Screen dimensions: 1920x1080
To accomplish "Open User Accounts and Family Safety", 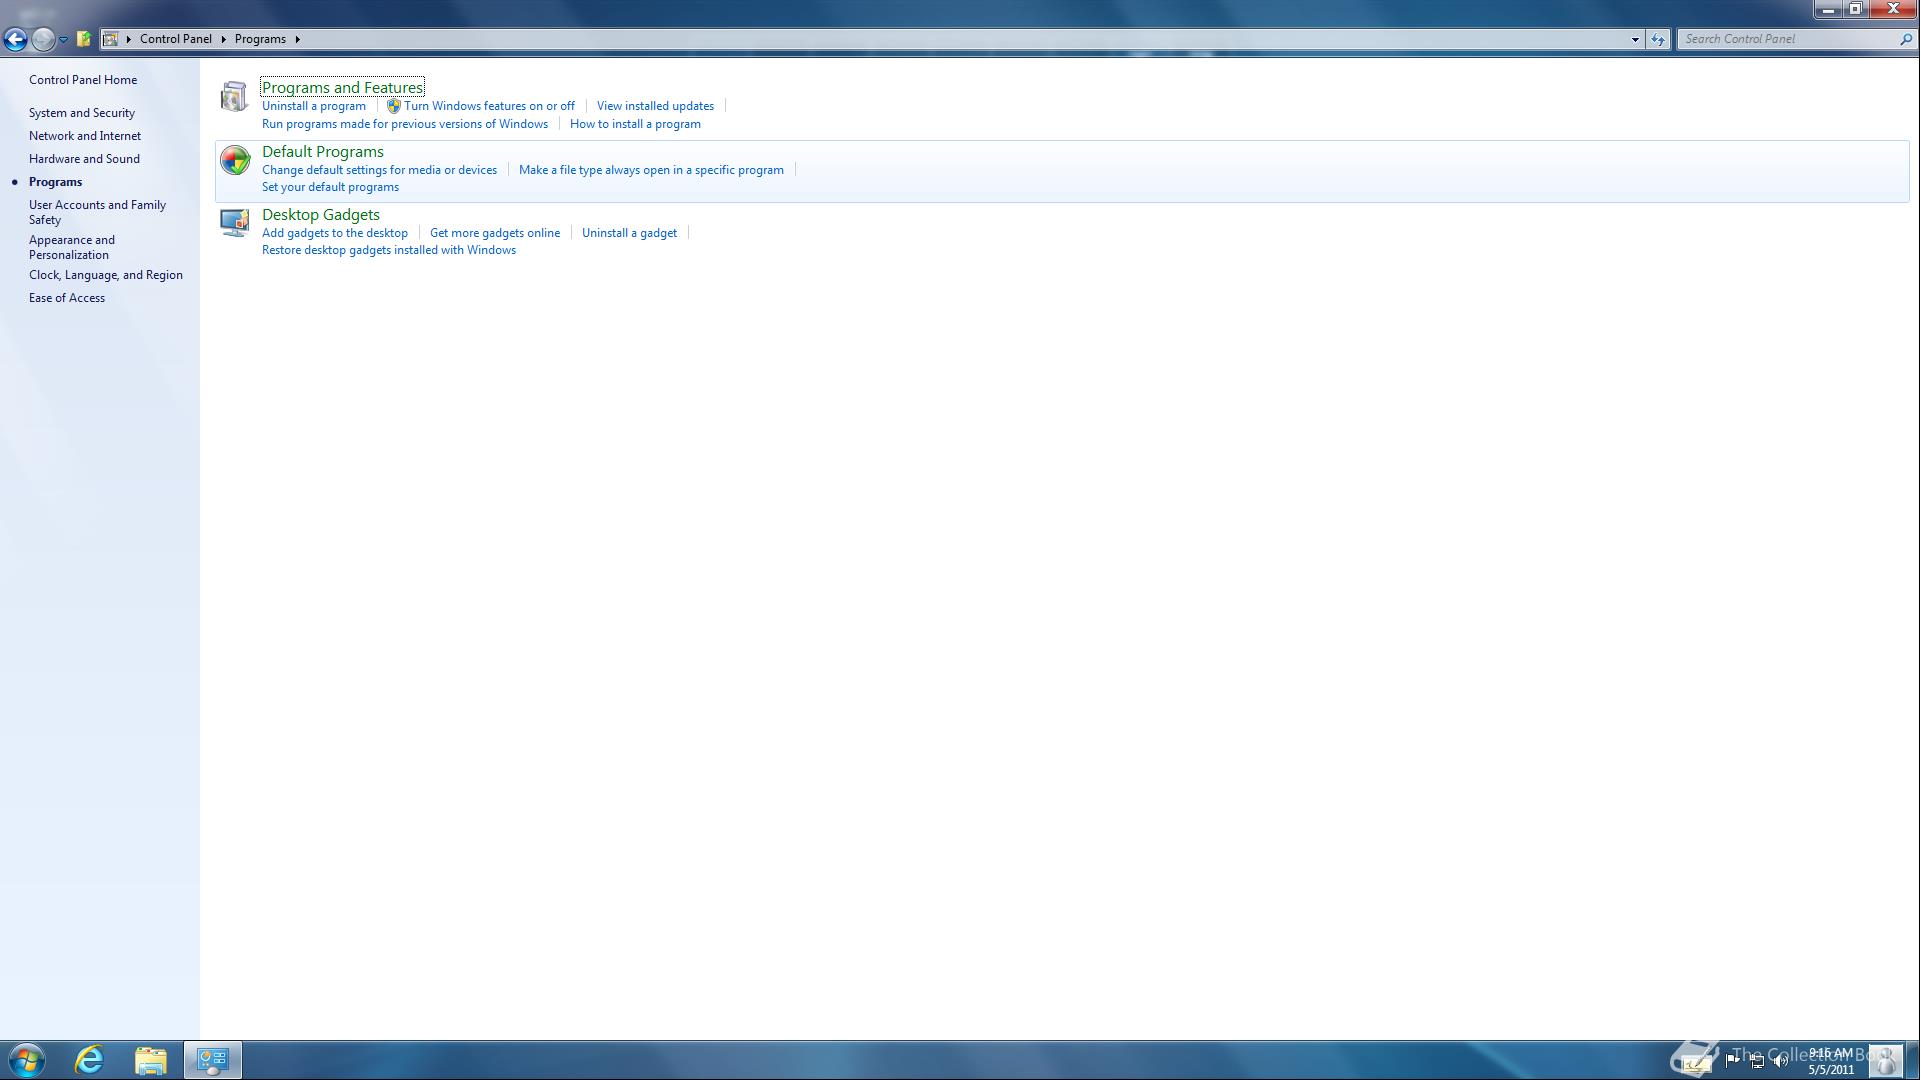I will click(97, 212).
